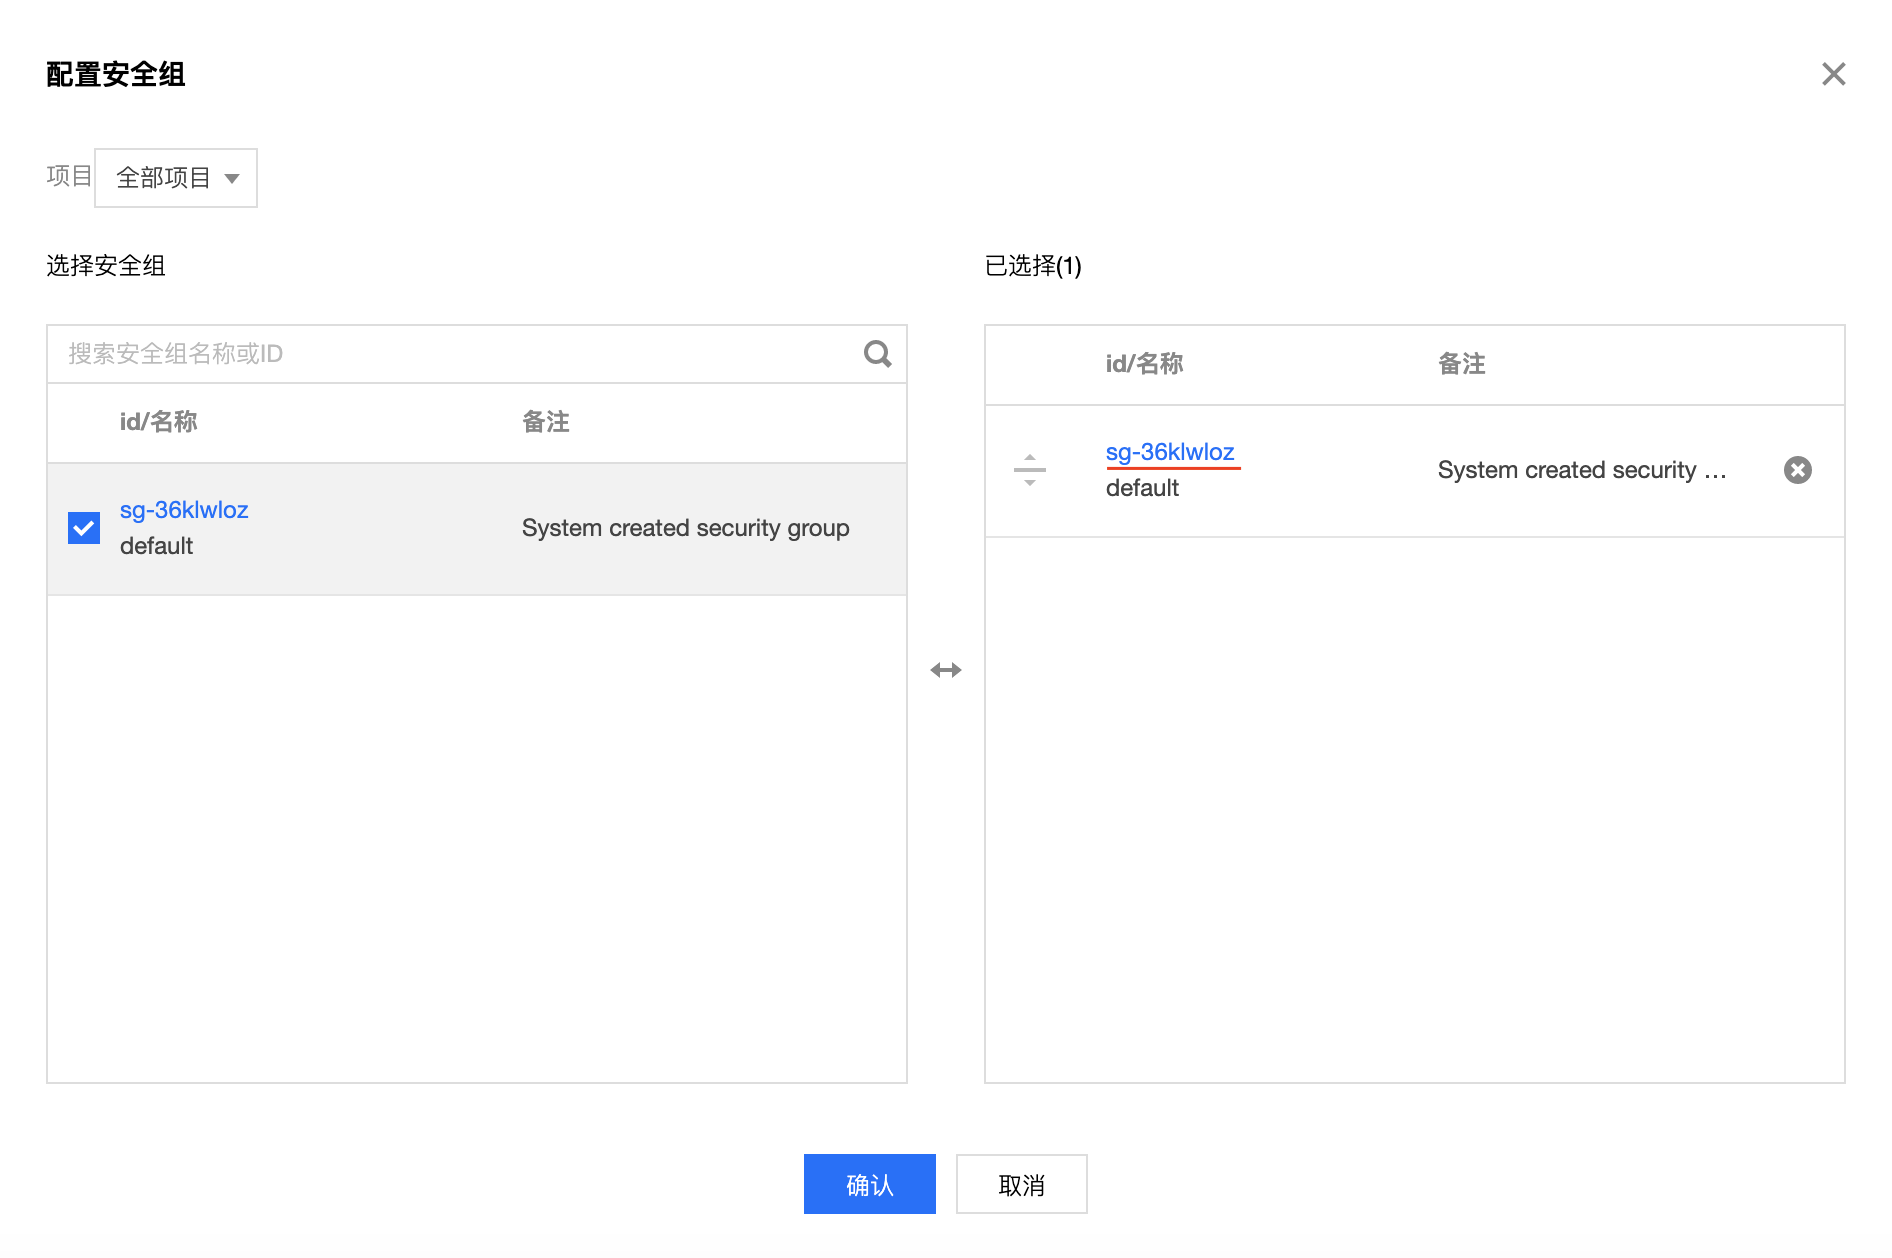
Task: Click the dropdown triangle inside the project selector
Action: [233, 178]
